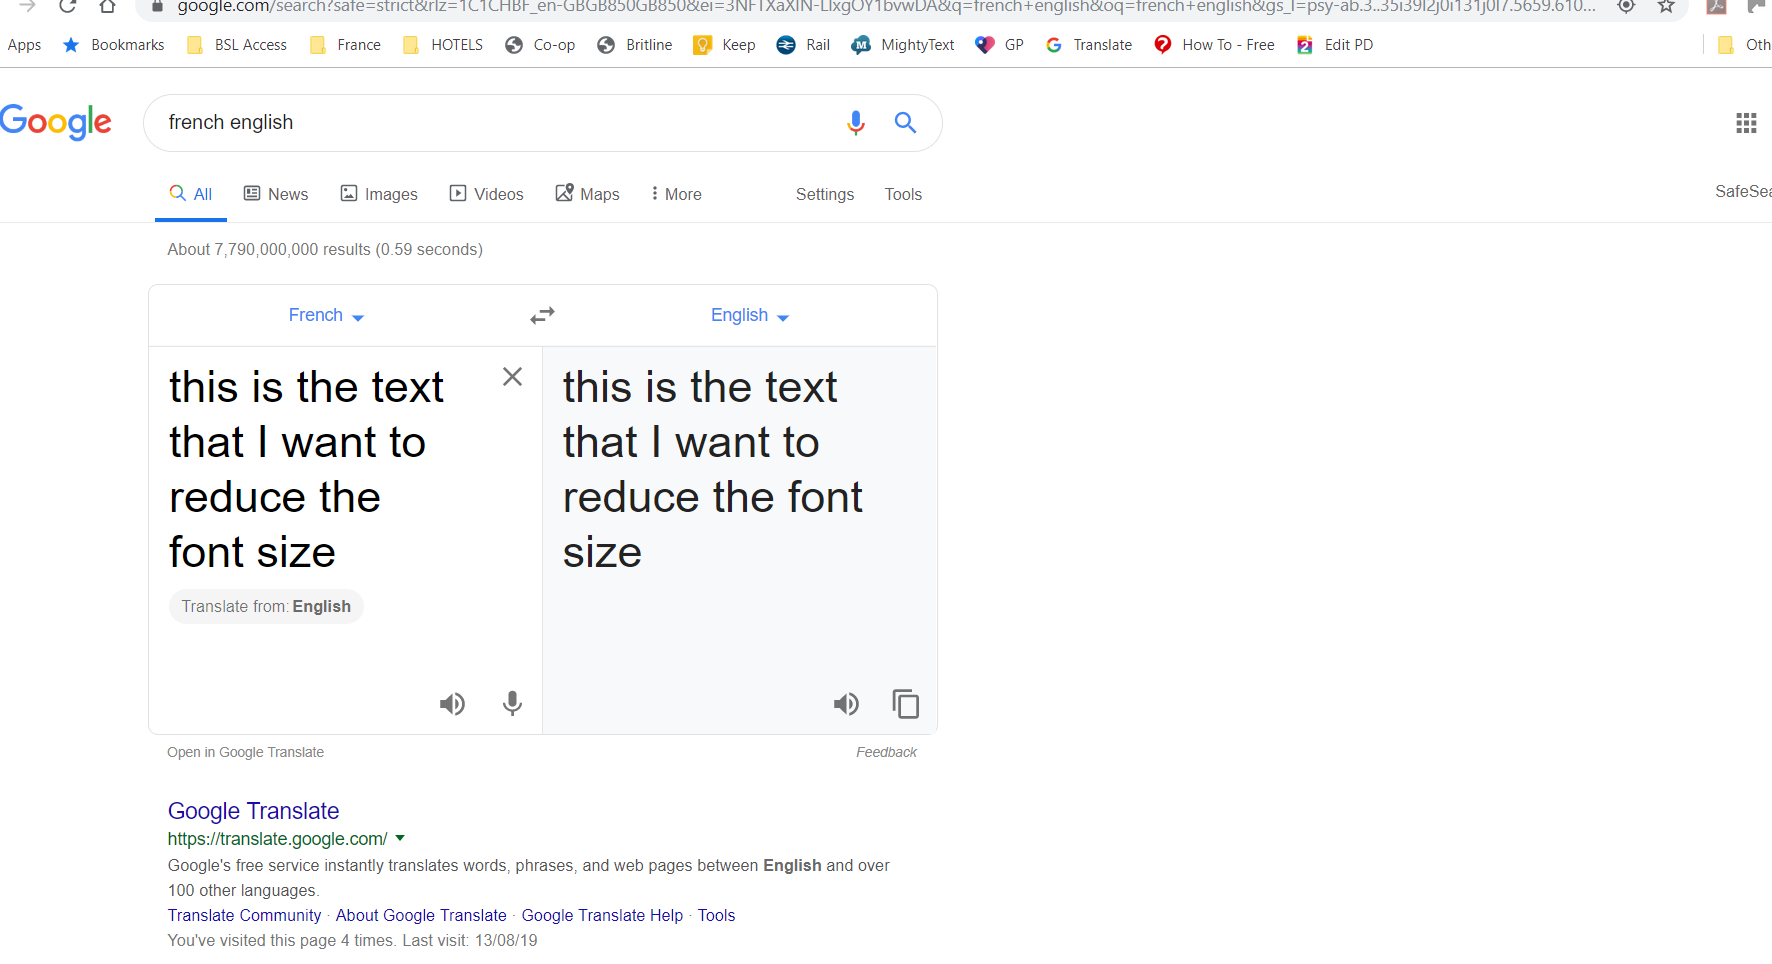
Task: Select the All results tab
Action: (x=191, y=194)
